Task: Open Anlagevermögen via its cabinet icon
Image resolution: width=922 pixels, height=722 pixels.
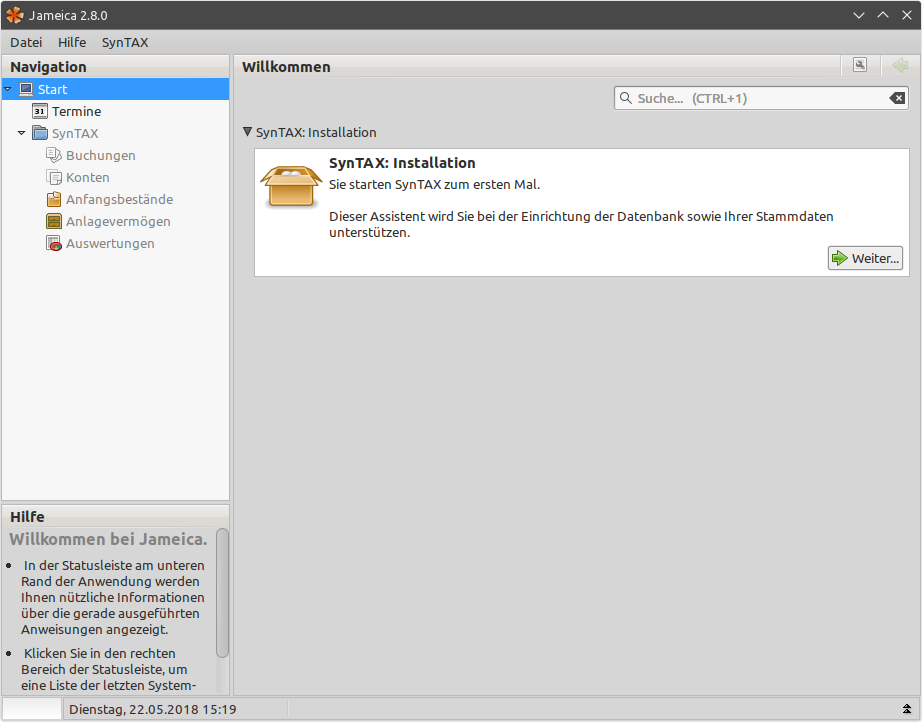Action: click(54, 221)
